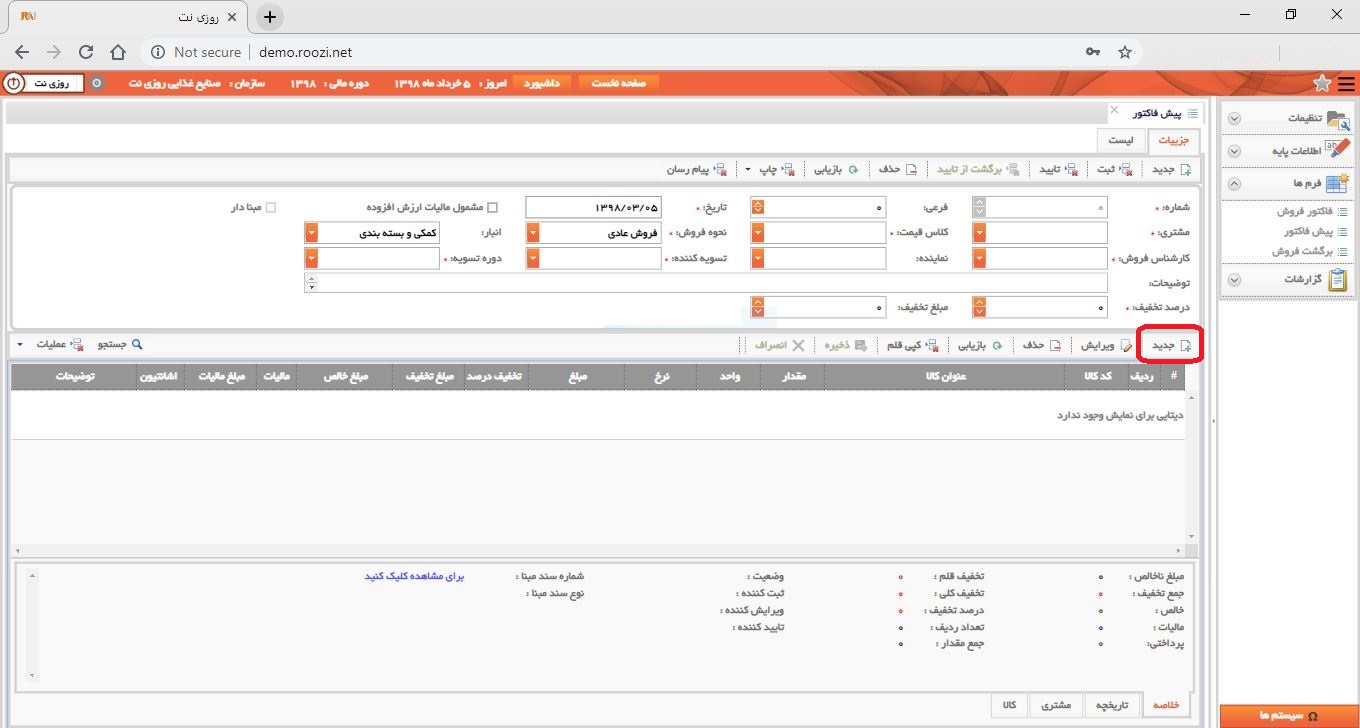Open the hamburger menu in the app header

(1346, 83)
